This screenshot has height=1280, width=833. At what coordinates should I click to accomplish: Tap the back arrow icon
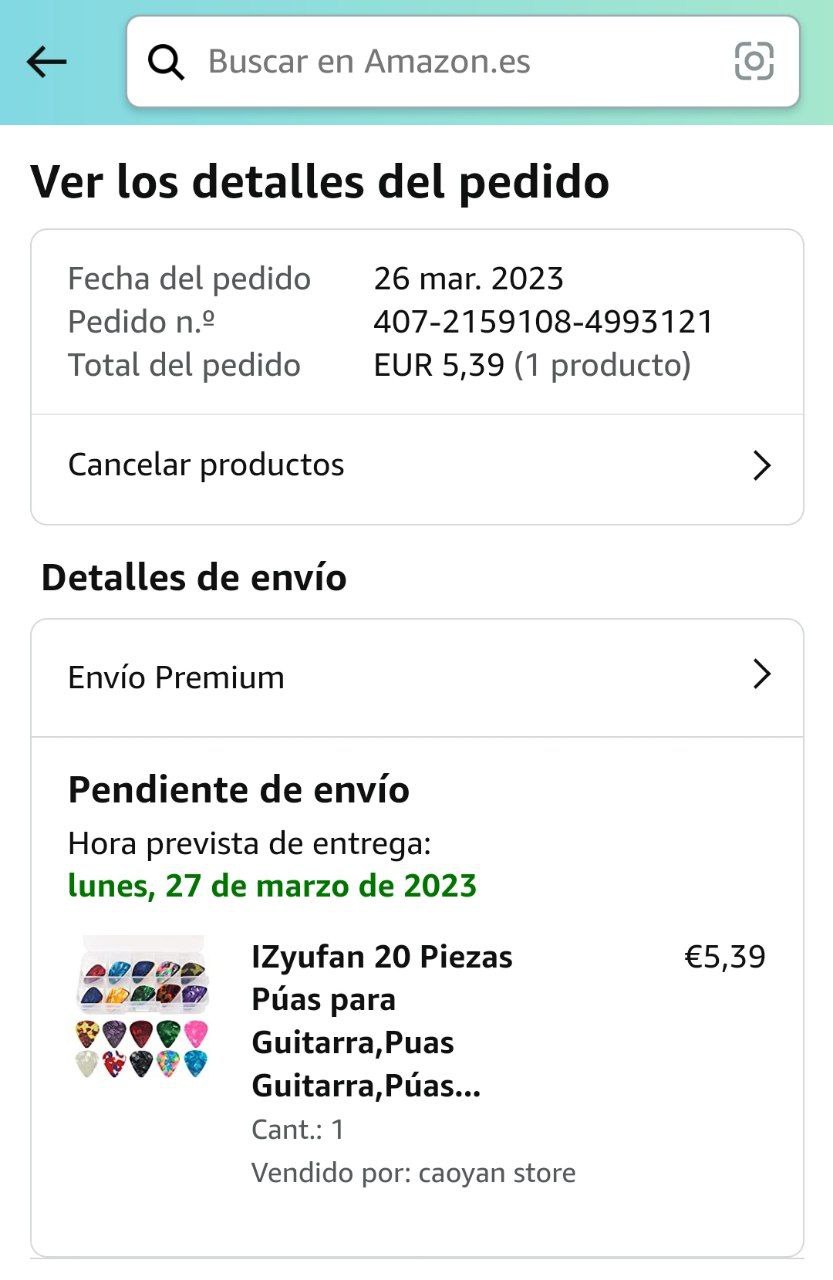click(46, 62)
